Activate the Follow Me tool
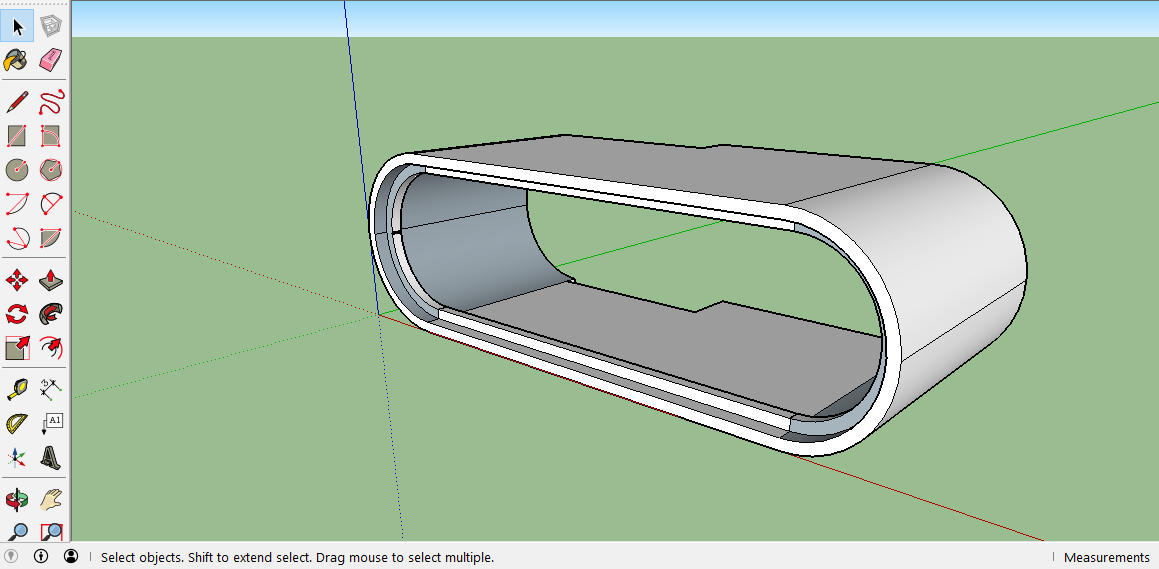Viewport: 1159px width, 569px height. coord(51,314)
